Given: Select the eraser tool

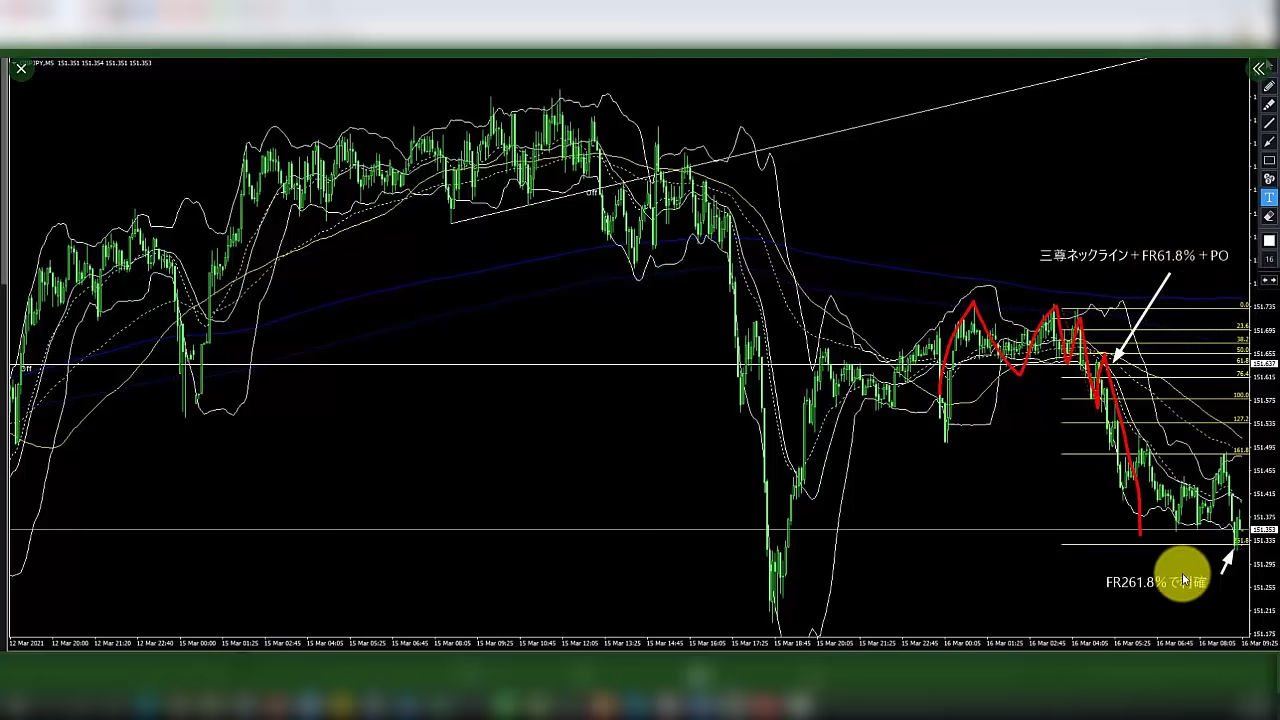Looking at the screenshot, I should pyautogui.click(x=1269, y=216).
